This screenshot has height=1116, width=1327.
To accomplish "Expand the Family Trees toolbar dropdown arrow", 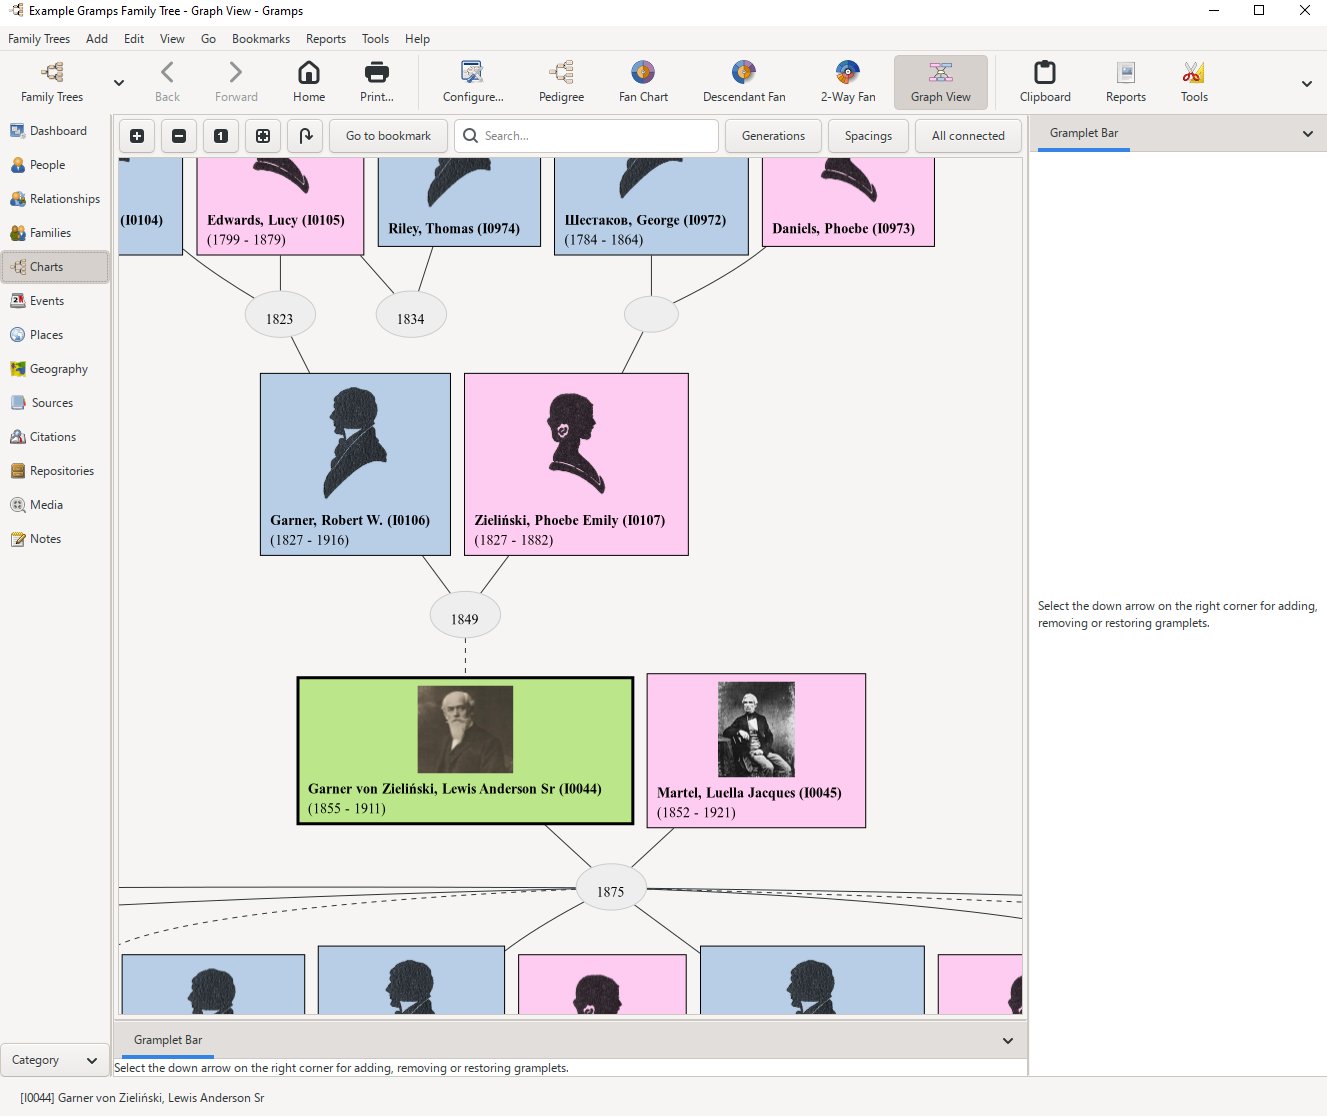I will point(119,83).
